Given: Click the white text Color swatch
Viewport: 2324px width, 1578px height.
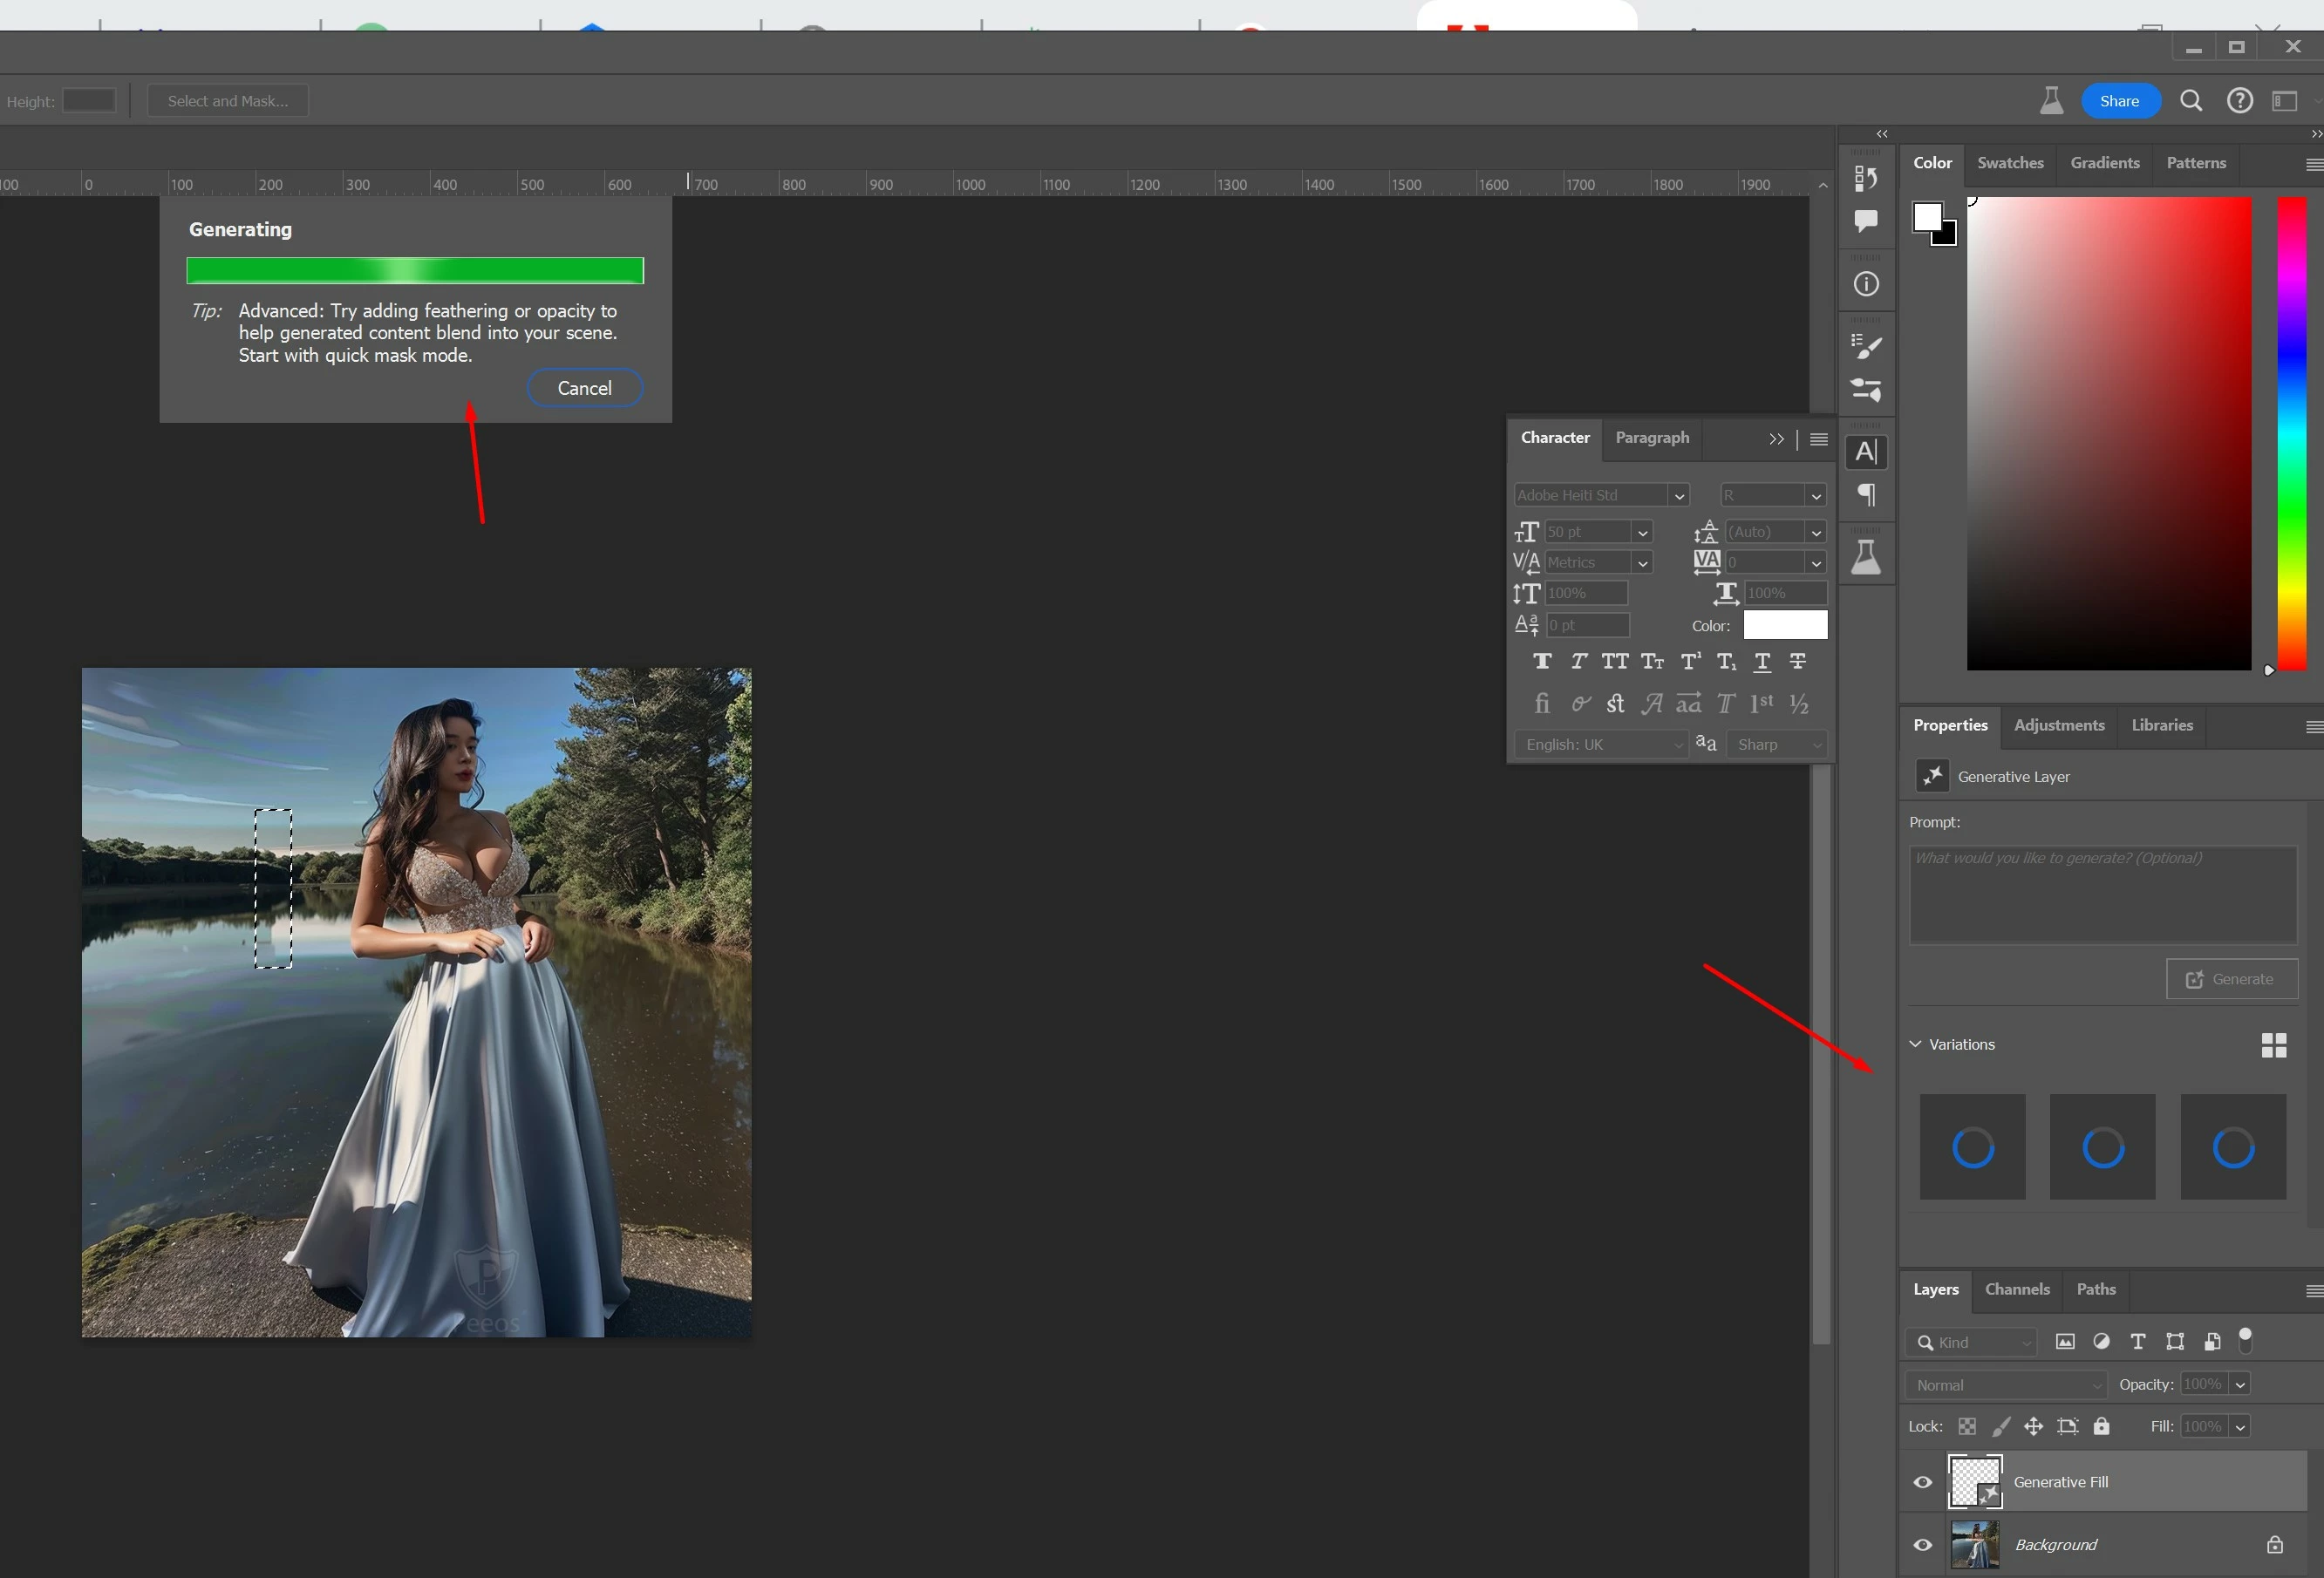Looking at the screenshot, I should click(x=1784, y=625).
